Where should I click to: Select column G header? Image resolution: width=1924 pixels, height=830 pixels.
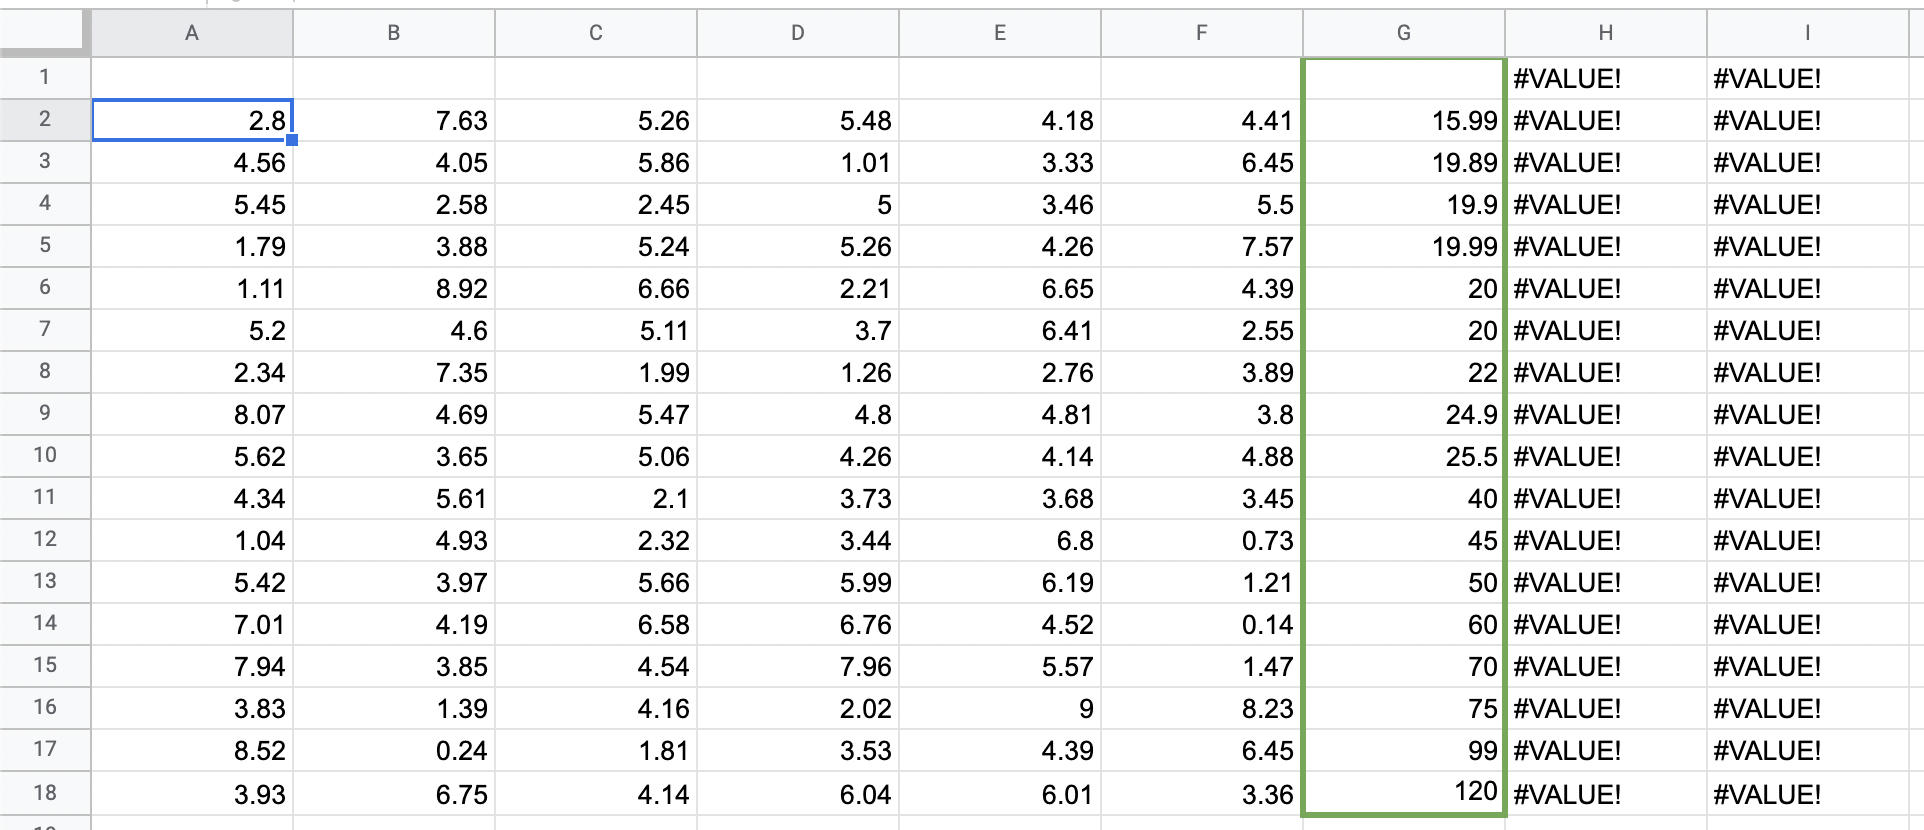click(x=1403, y=33)
